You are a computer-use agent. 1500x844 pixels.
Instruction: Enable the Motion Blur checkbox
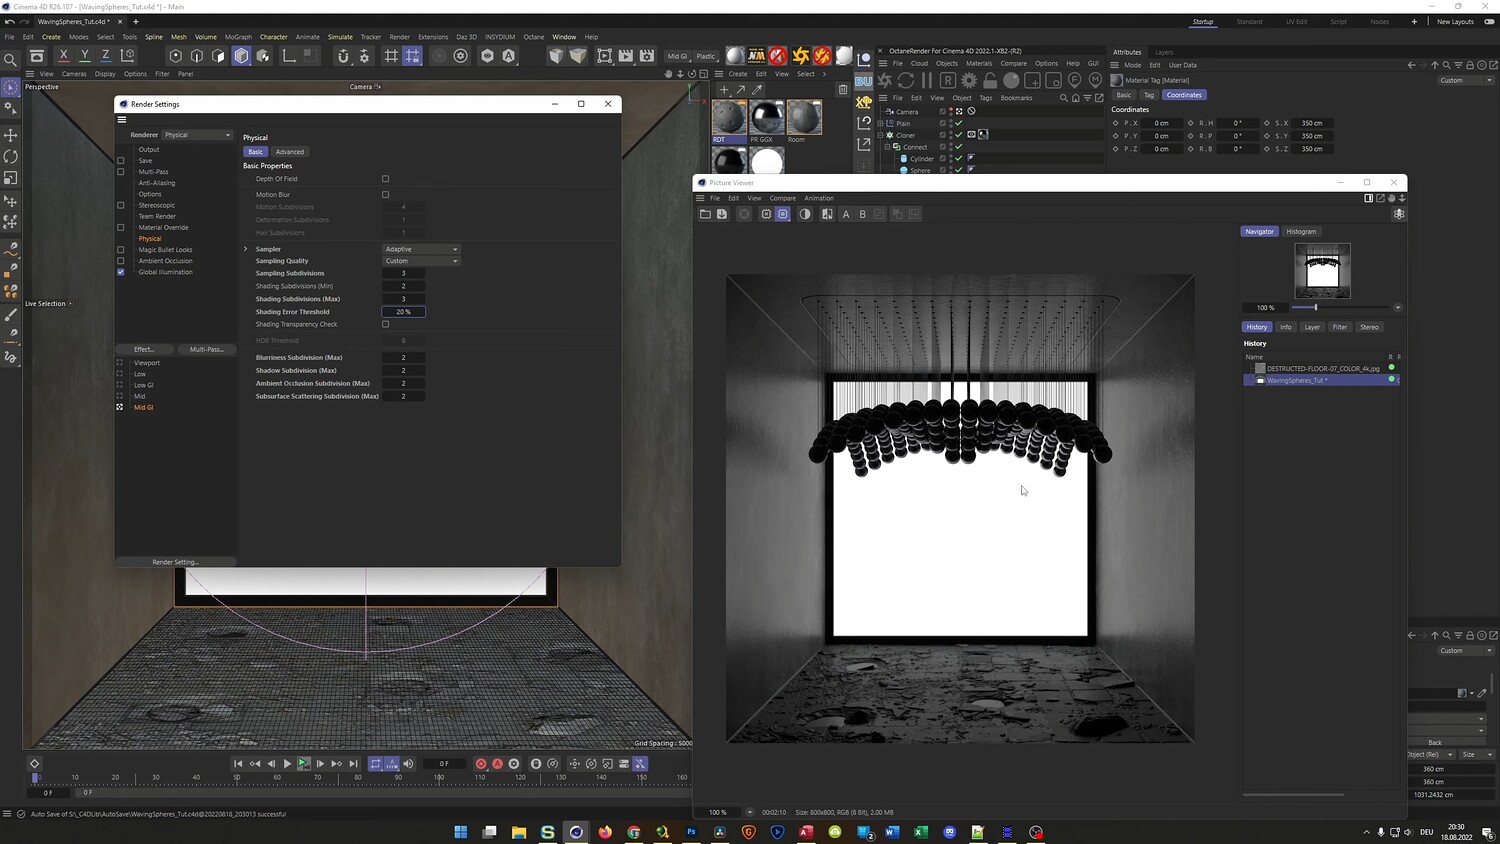[x=385, y=195]
